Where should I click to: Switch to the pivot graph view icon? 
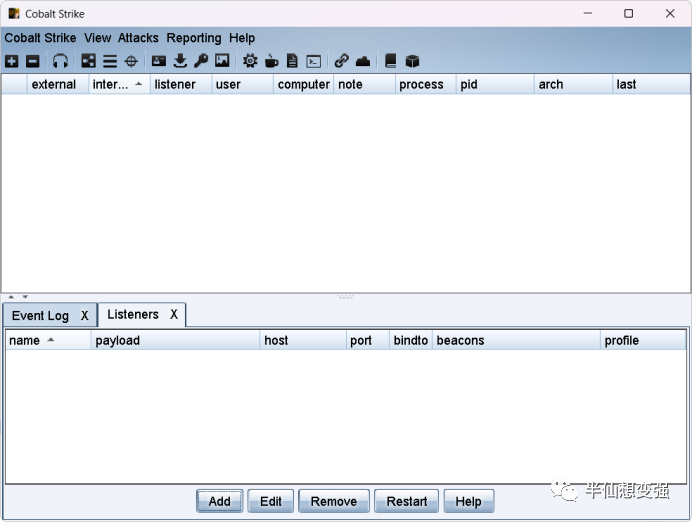[x=88, y=61]
